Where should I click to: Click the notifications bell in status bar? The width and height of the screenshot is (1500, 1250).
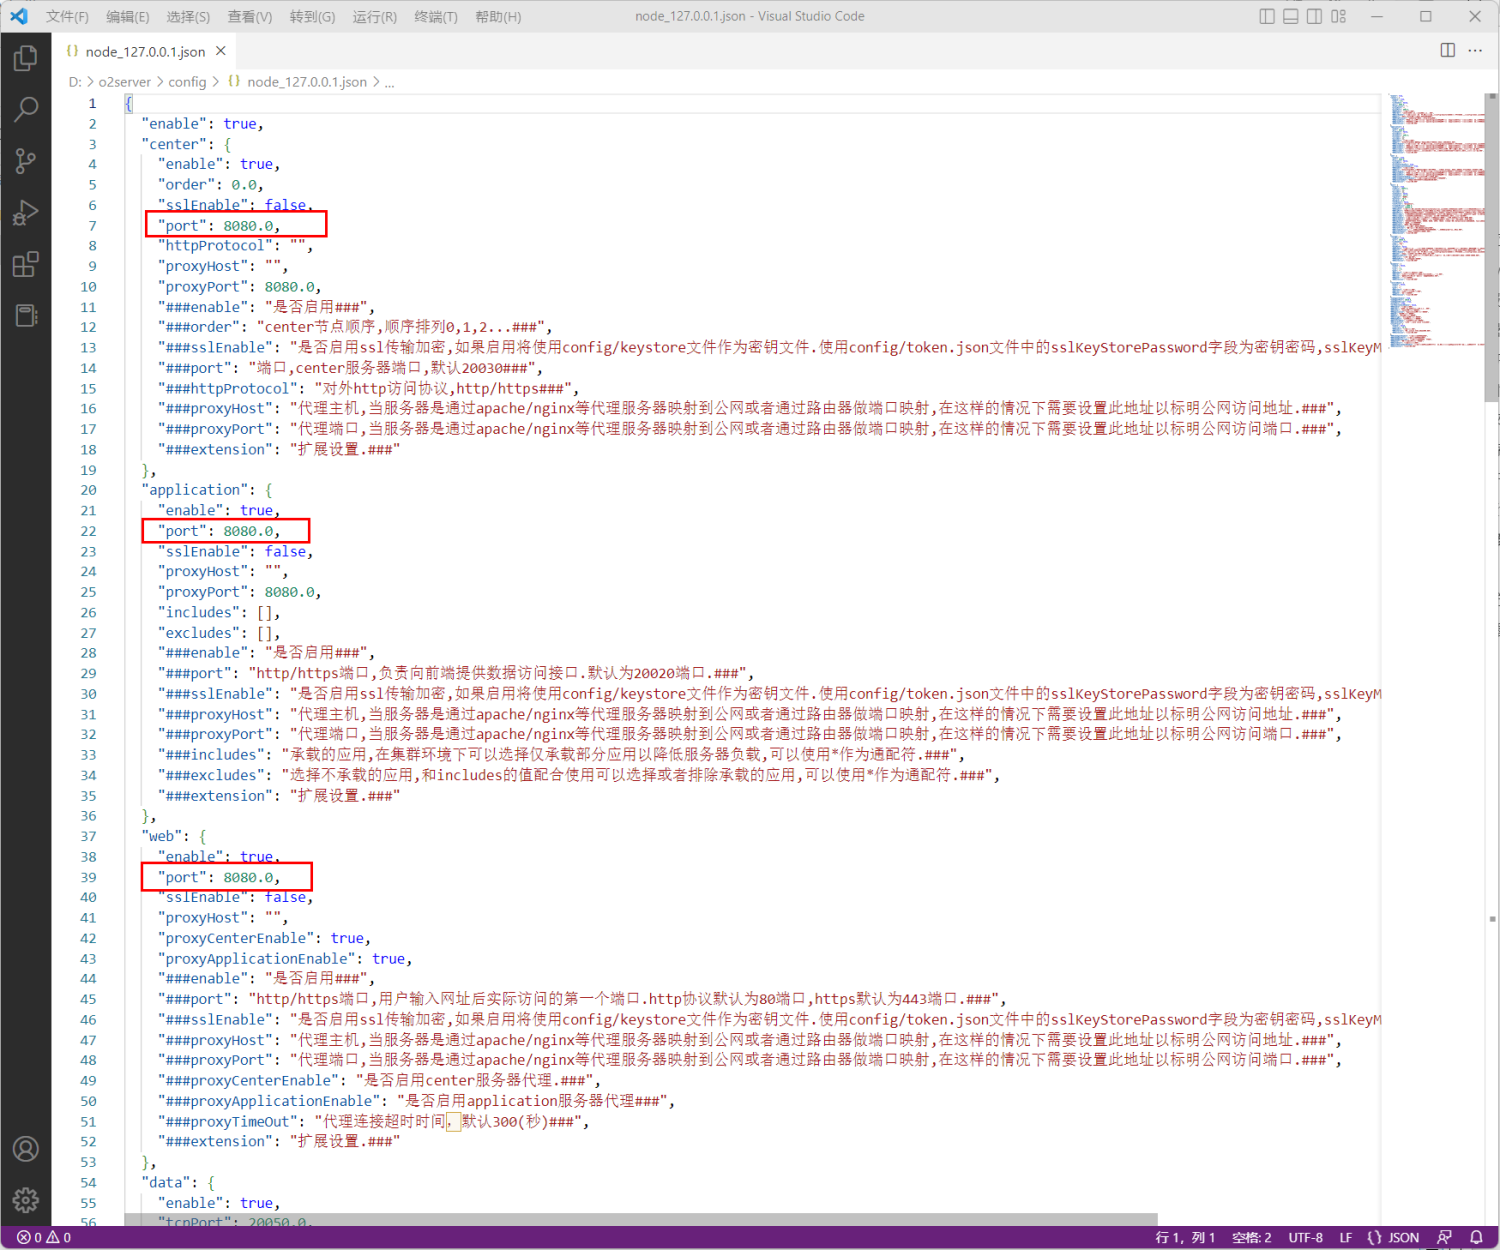1476,1237
